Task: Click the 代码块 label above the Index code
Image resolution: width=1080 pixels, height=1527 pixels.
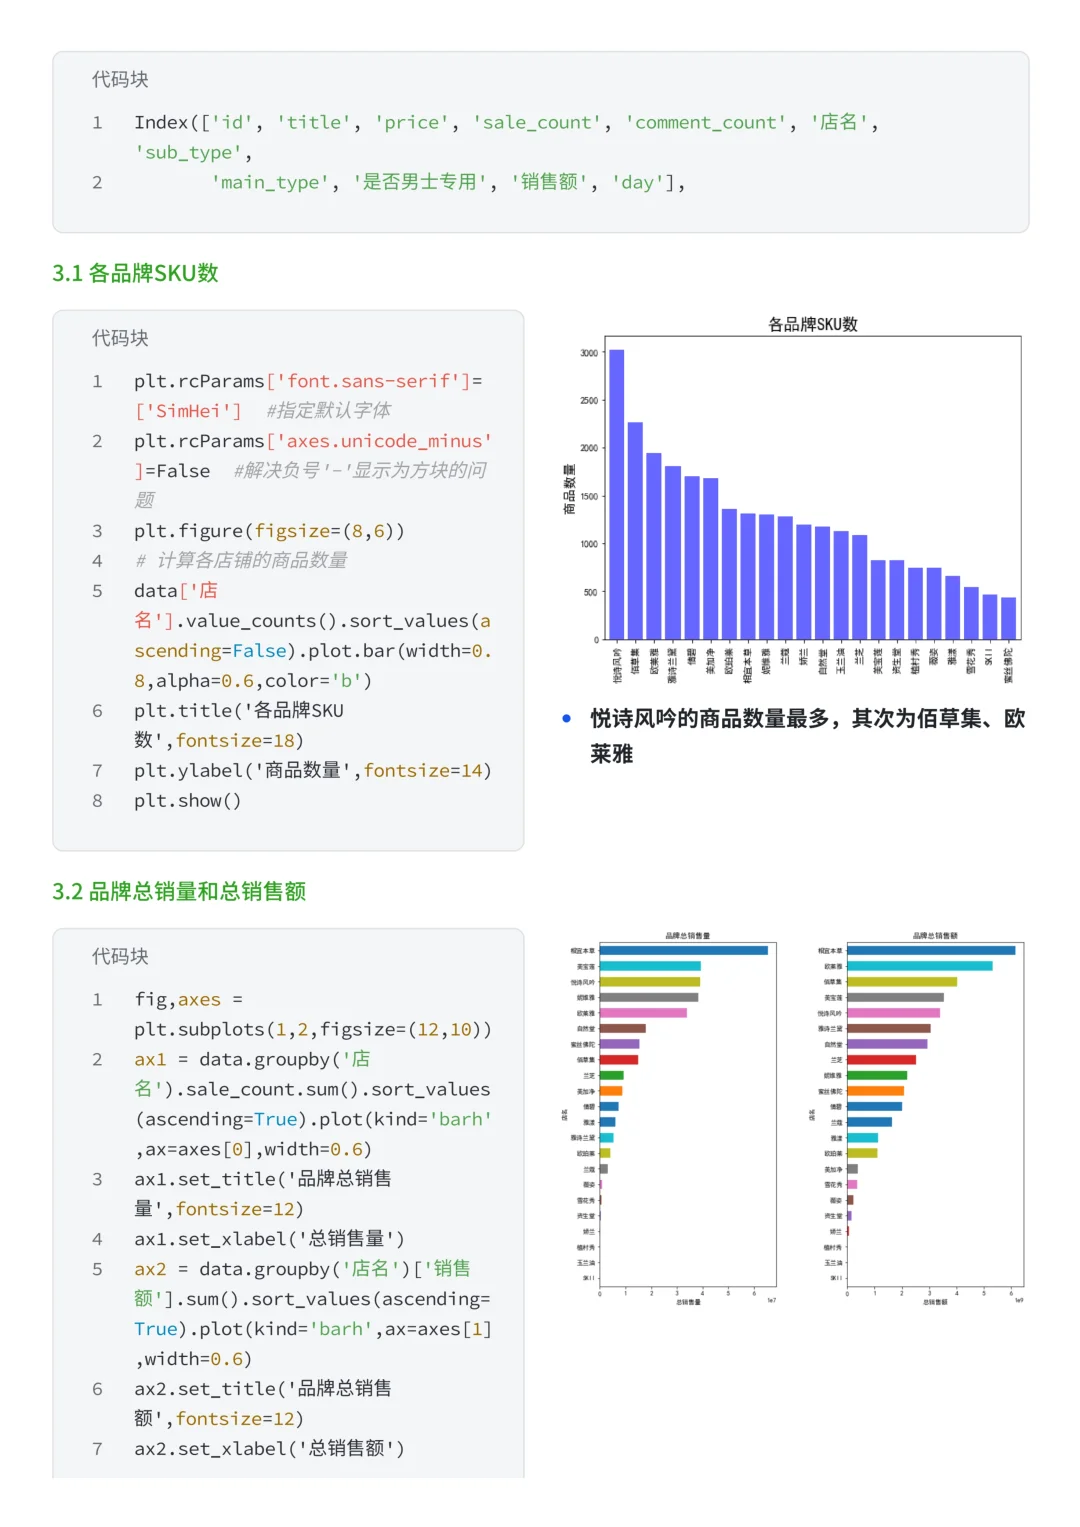Action: [x=120, y=79]
